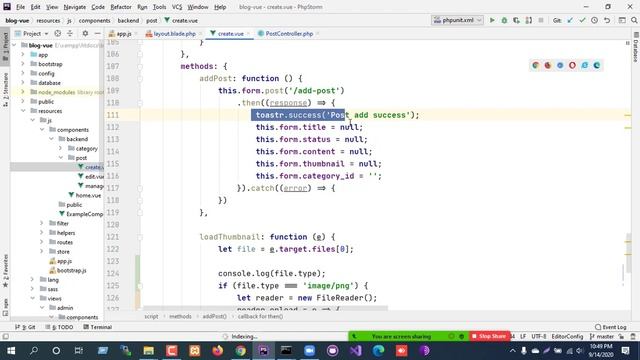Toggle fold marker at line 188

(x=140, y=78)
